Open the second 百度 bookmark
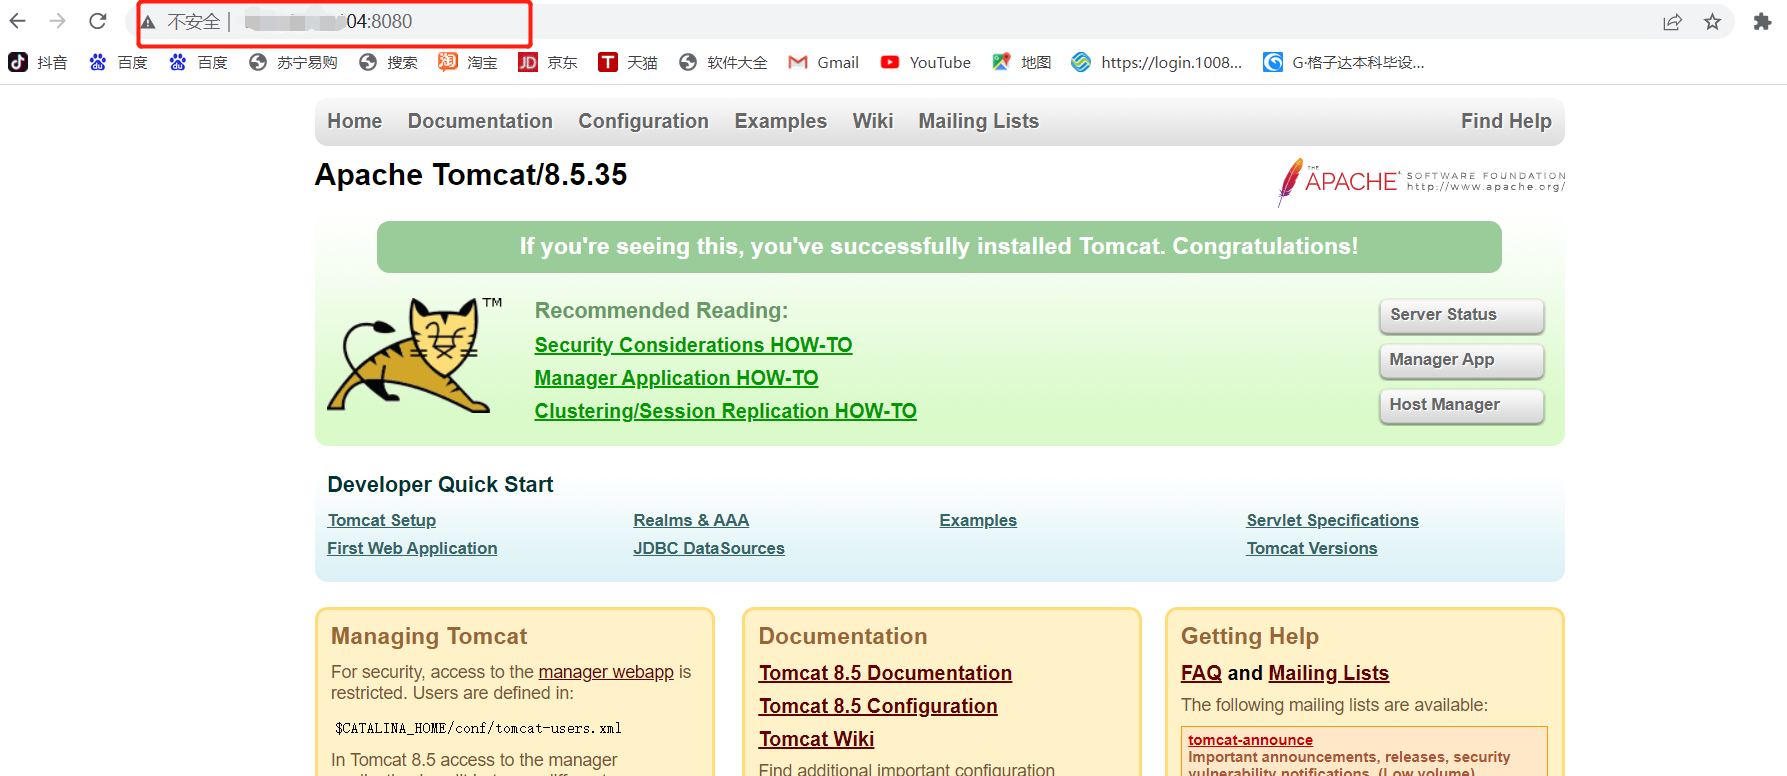This screenshot has height=776, width=1787. point(198,62)
